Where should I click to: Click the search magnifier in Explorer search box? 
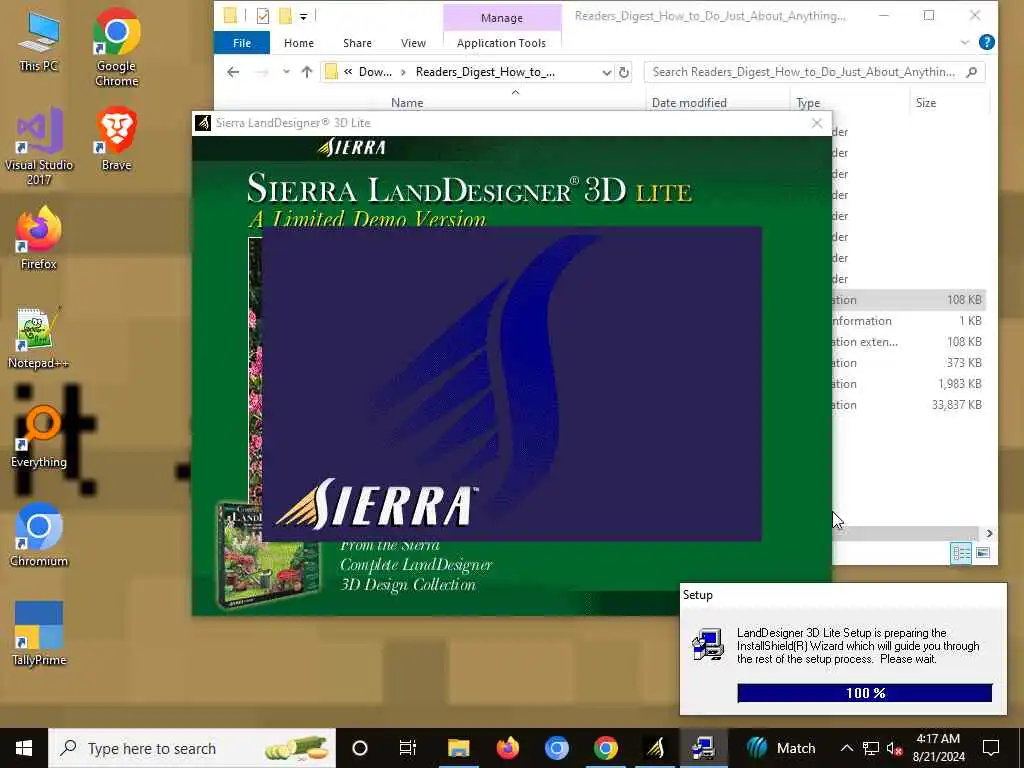coord(971,72)
